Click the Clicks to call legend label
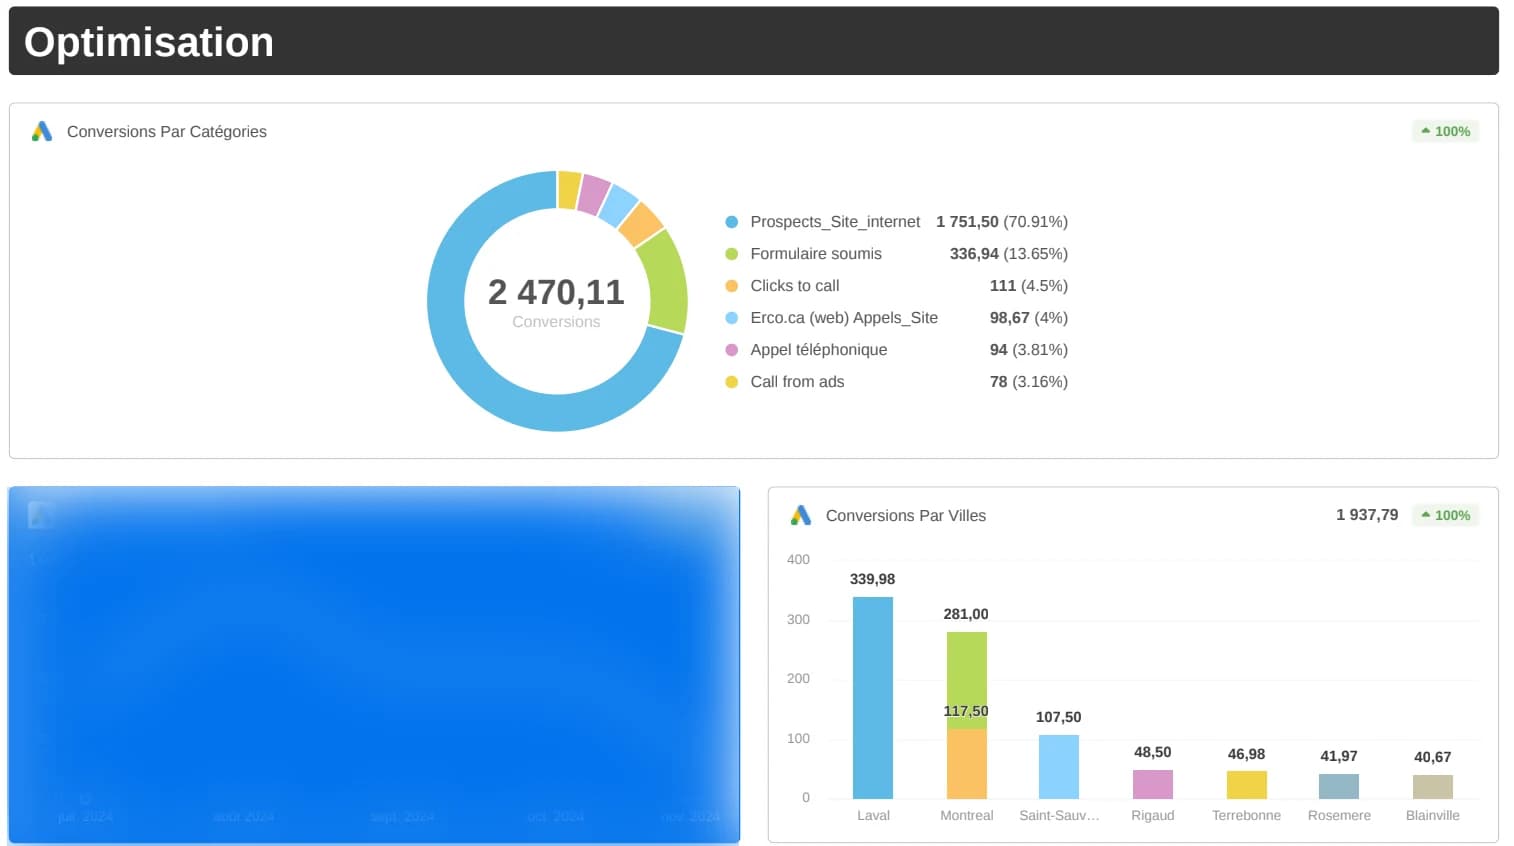Viewport: 1514px width, 846px height. [795, 286]
